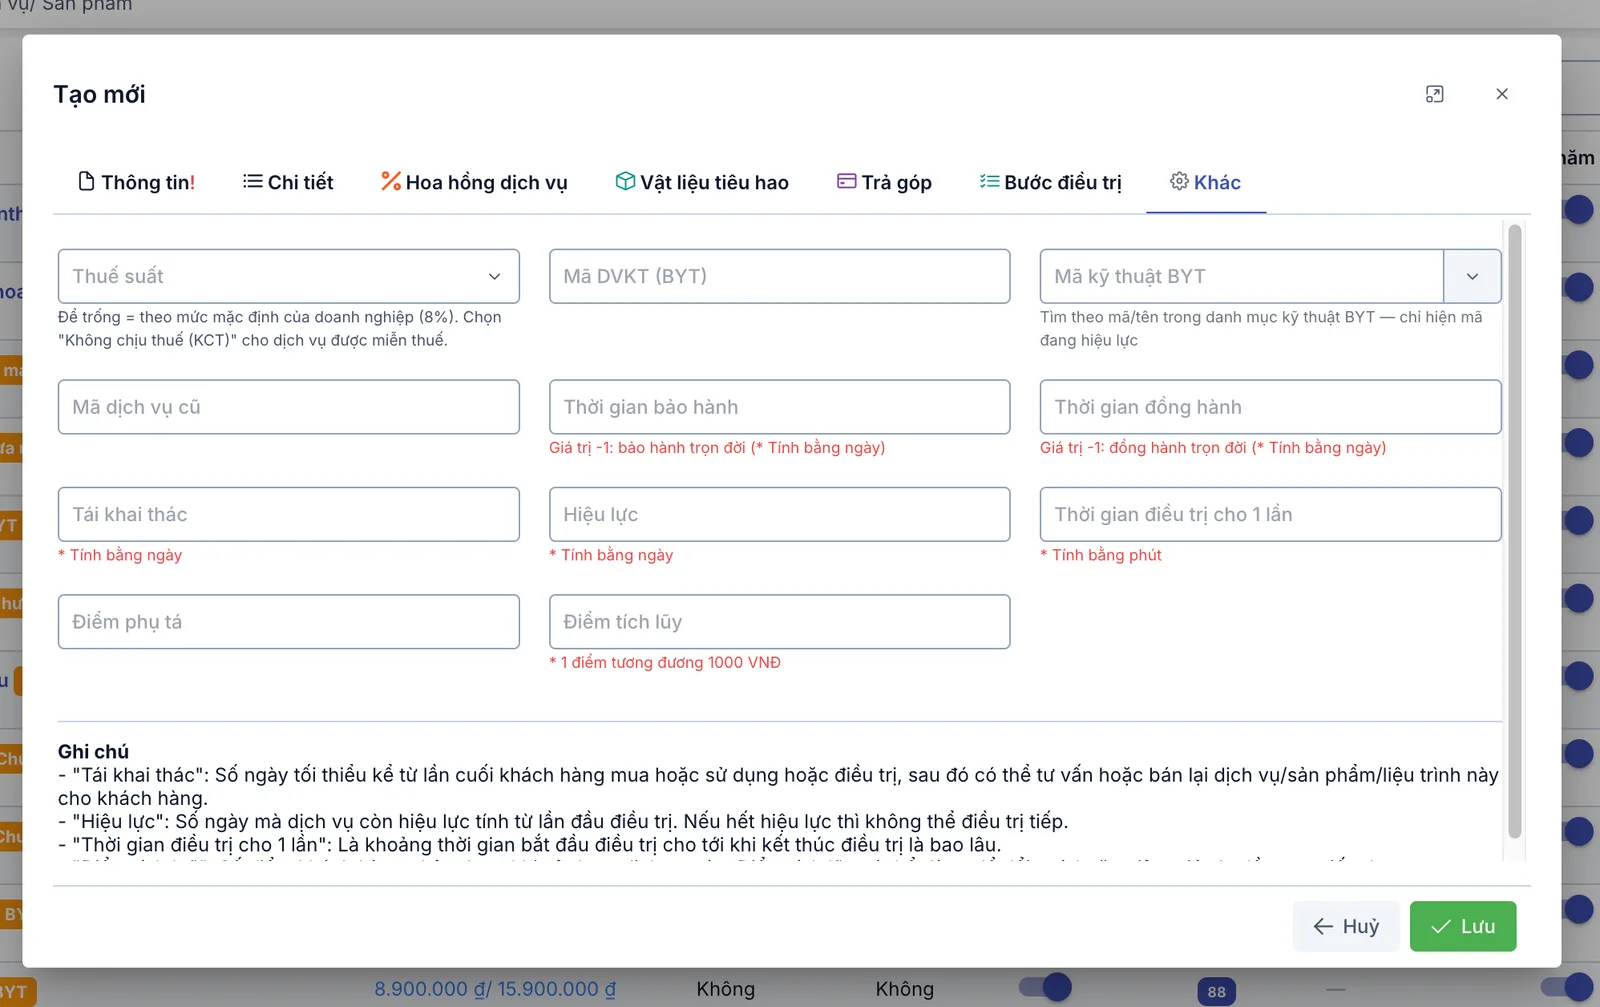Viewport: 1600px width, 1007px height.
Task: Click the Thuế suất help text about KCT
Action: pos(280,328)
